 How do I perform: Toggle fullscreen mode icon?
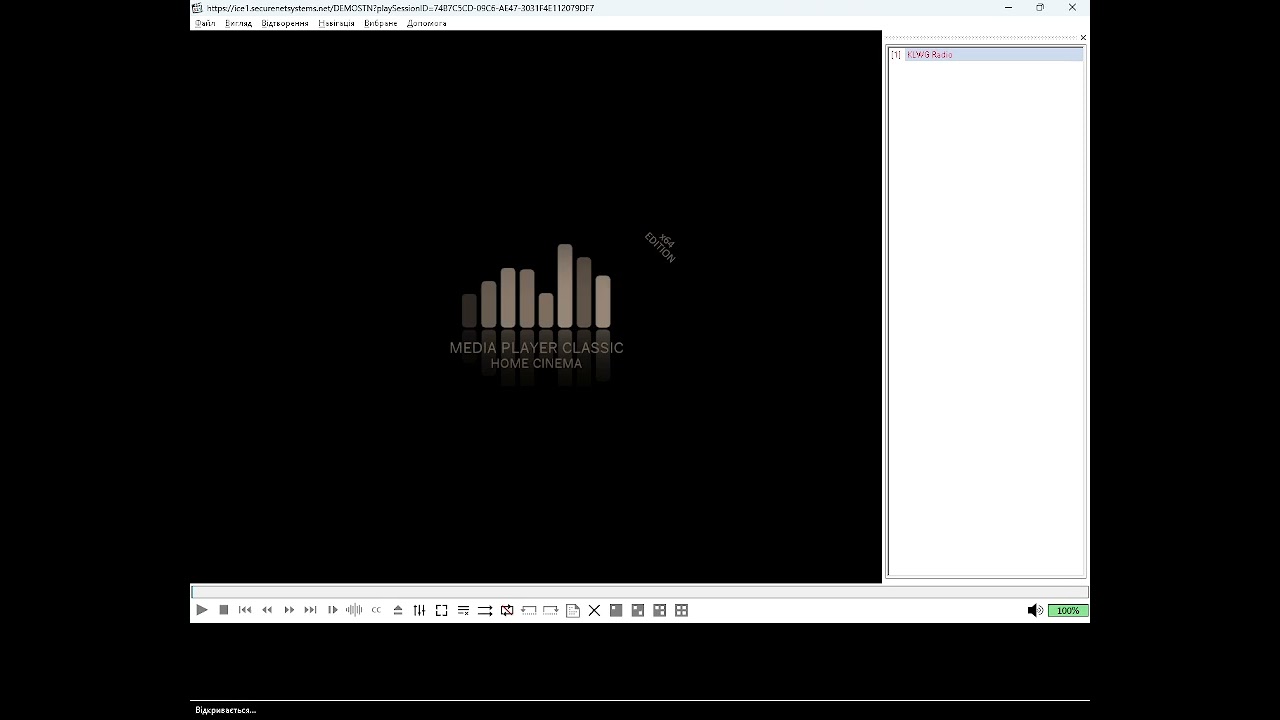click(x=441, y=610)
